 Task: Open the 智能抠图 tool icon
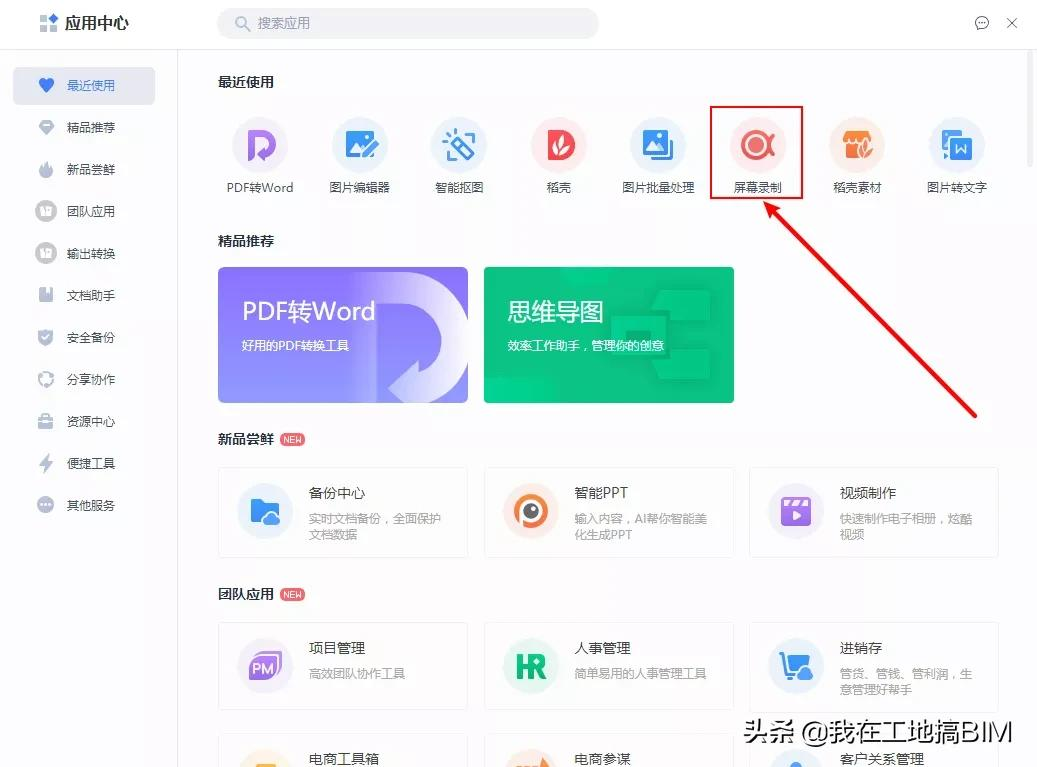coord(459,145)
